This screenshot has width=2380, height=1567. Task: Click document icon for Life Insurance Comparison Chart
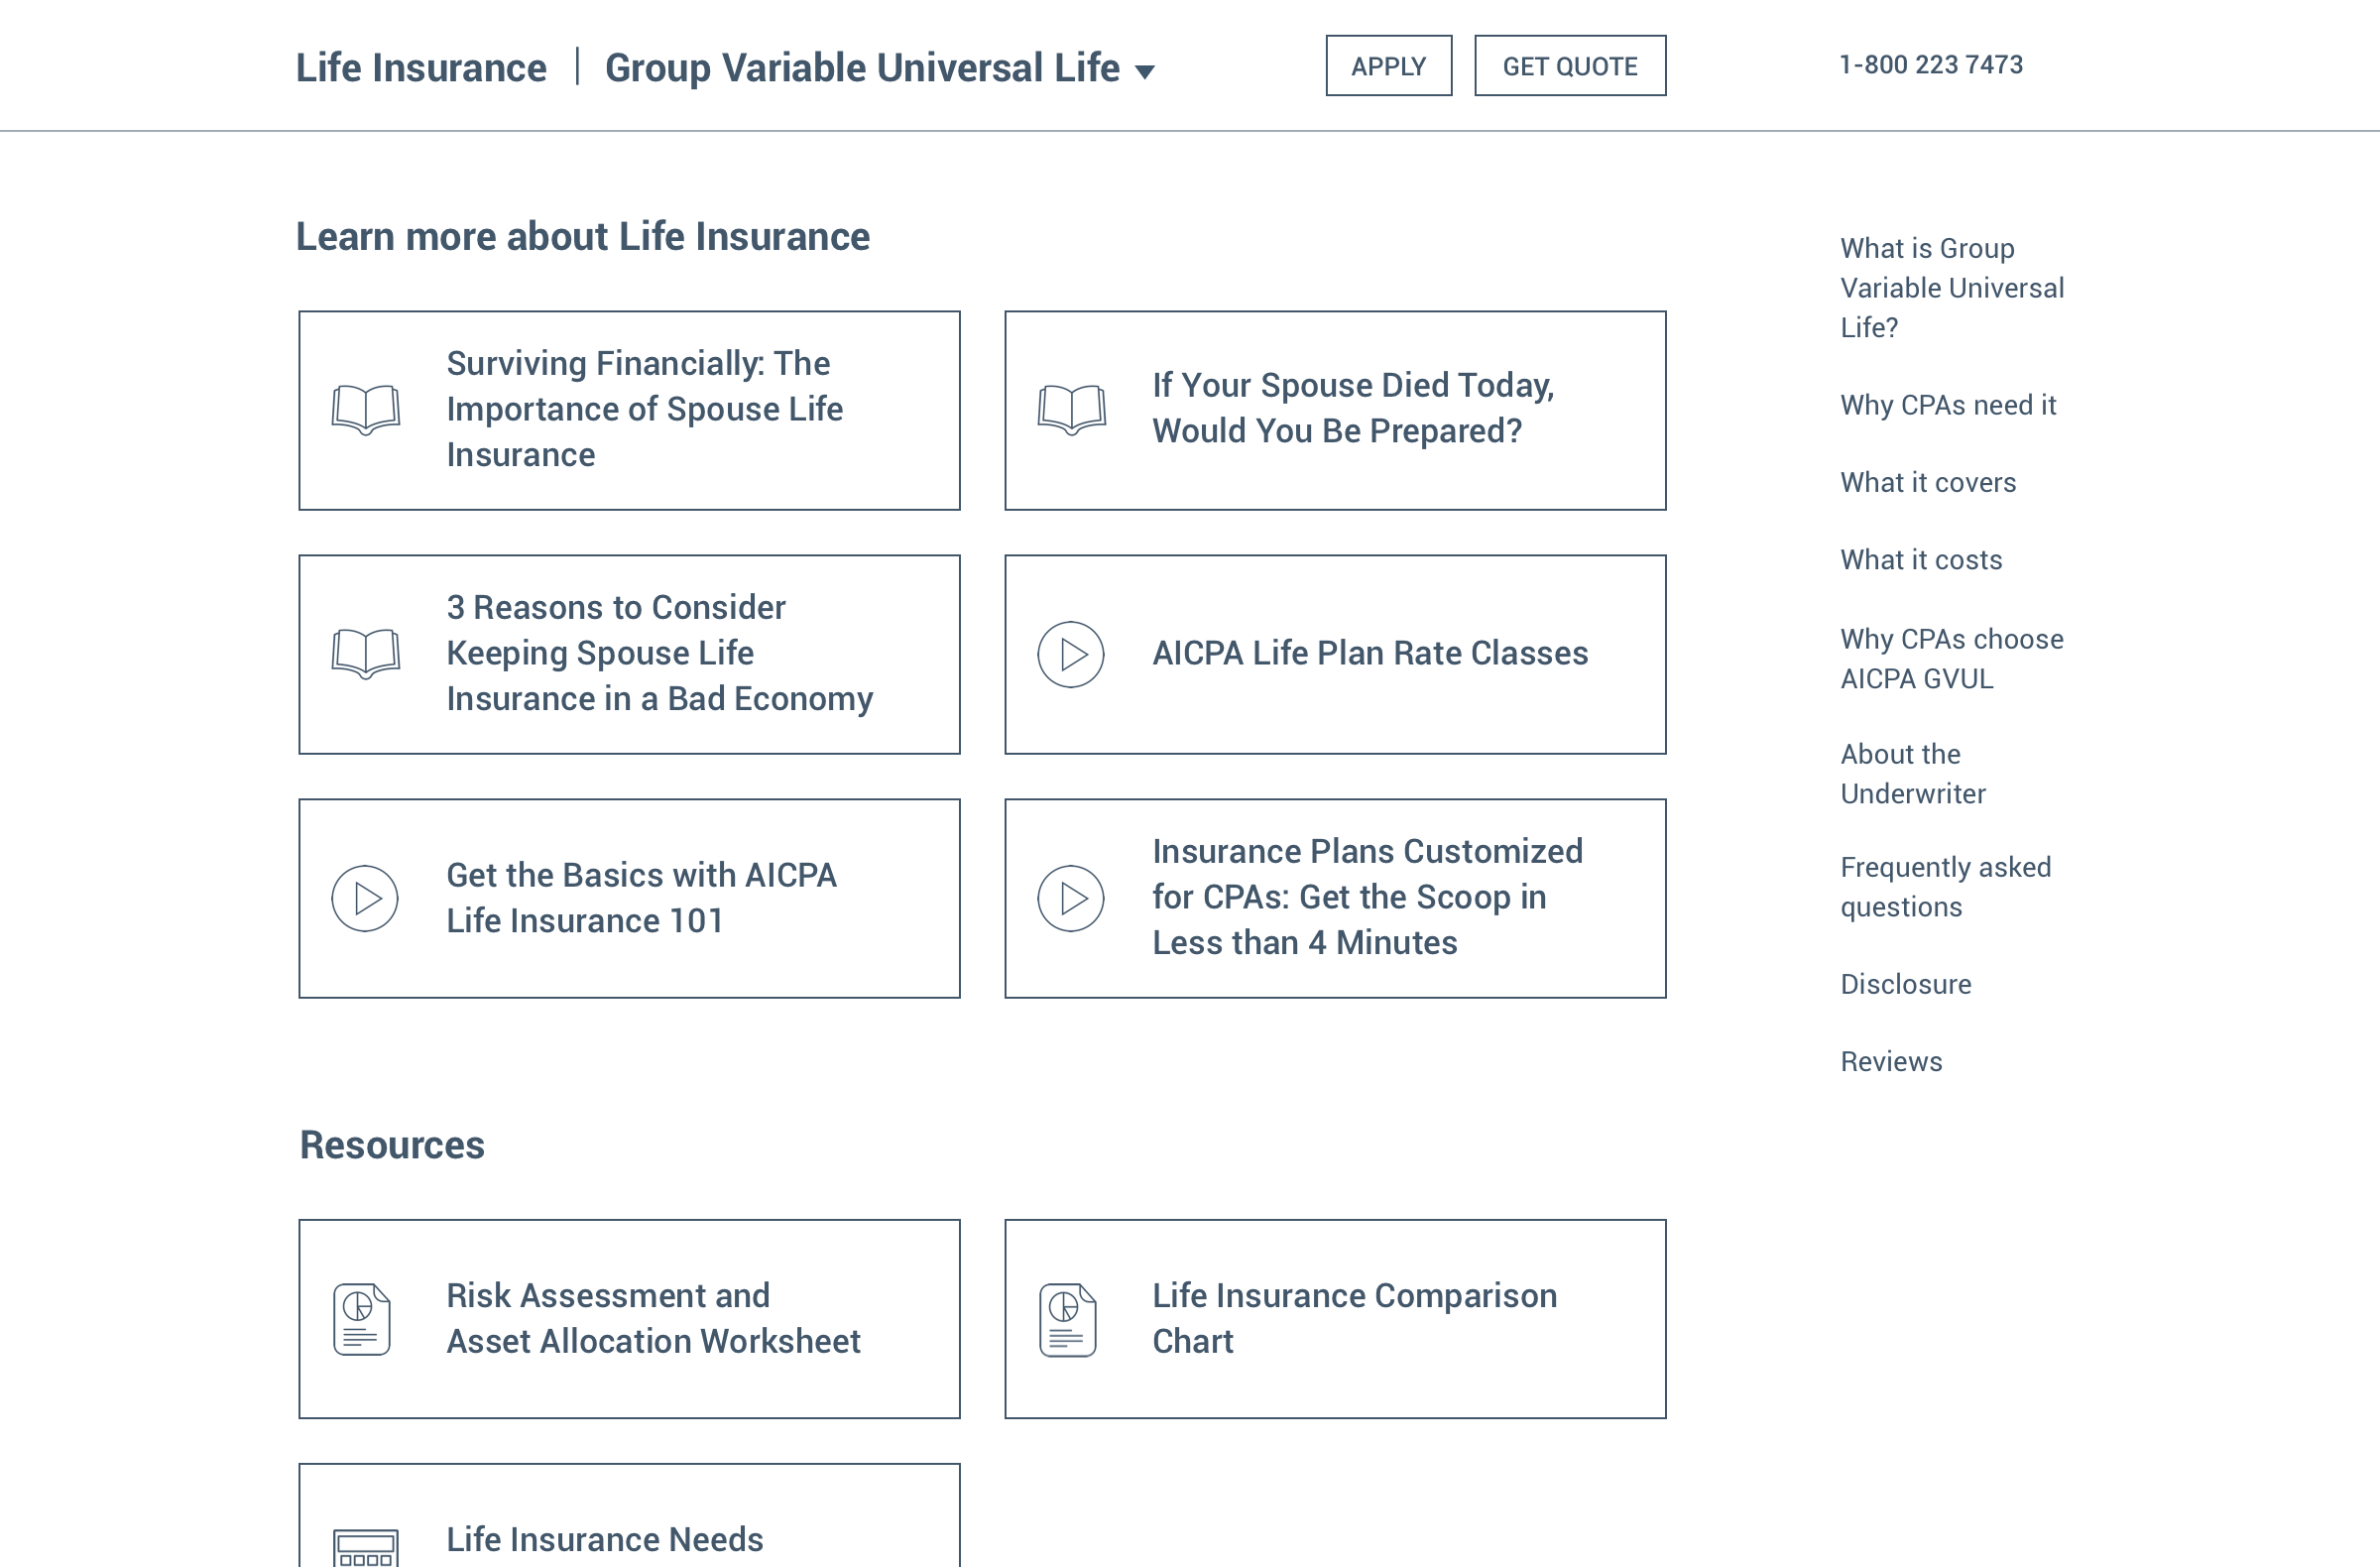coord(1067,1318)
